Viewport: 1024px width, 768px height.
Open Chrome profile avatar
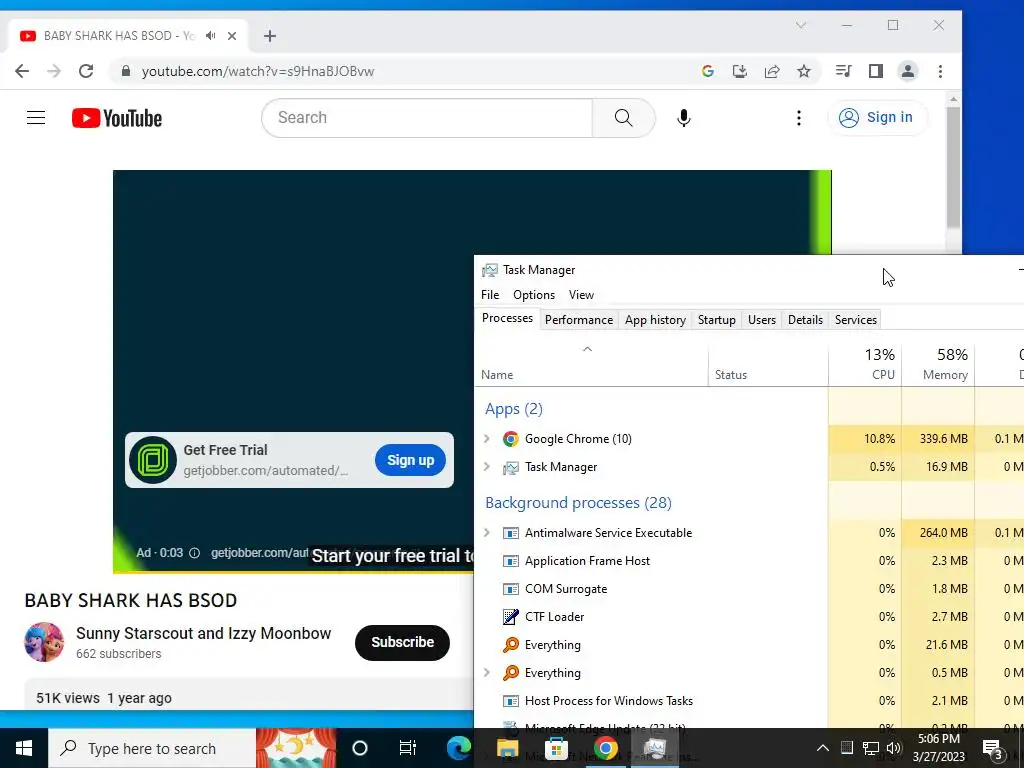908,71
